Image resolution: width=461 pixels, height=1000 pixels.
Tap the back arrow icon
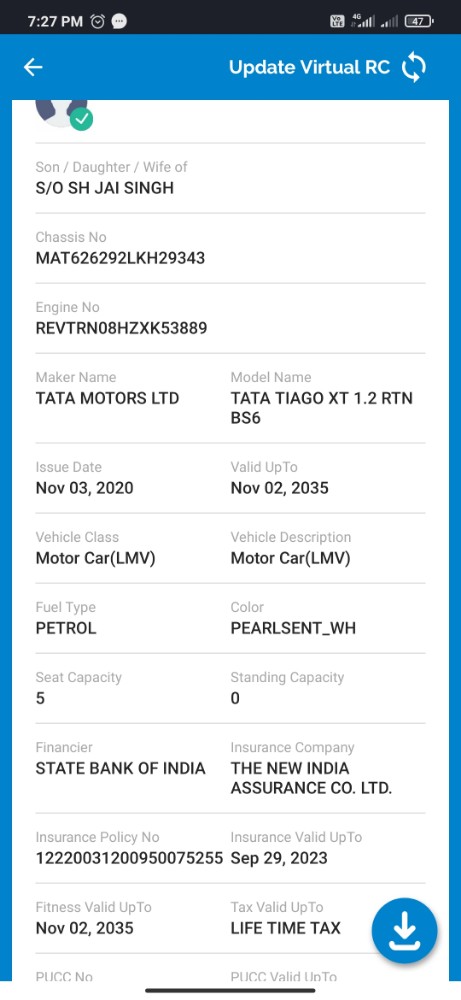(33, 67)
